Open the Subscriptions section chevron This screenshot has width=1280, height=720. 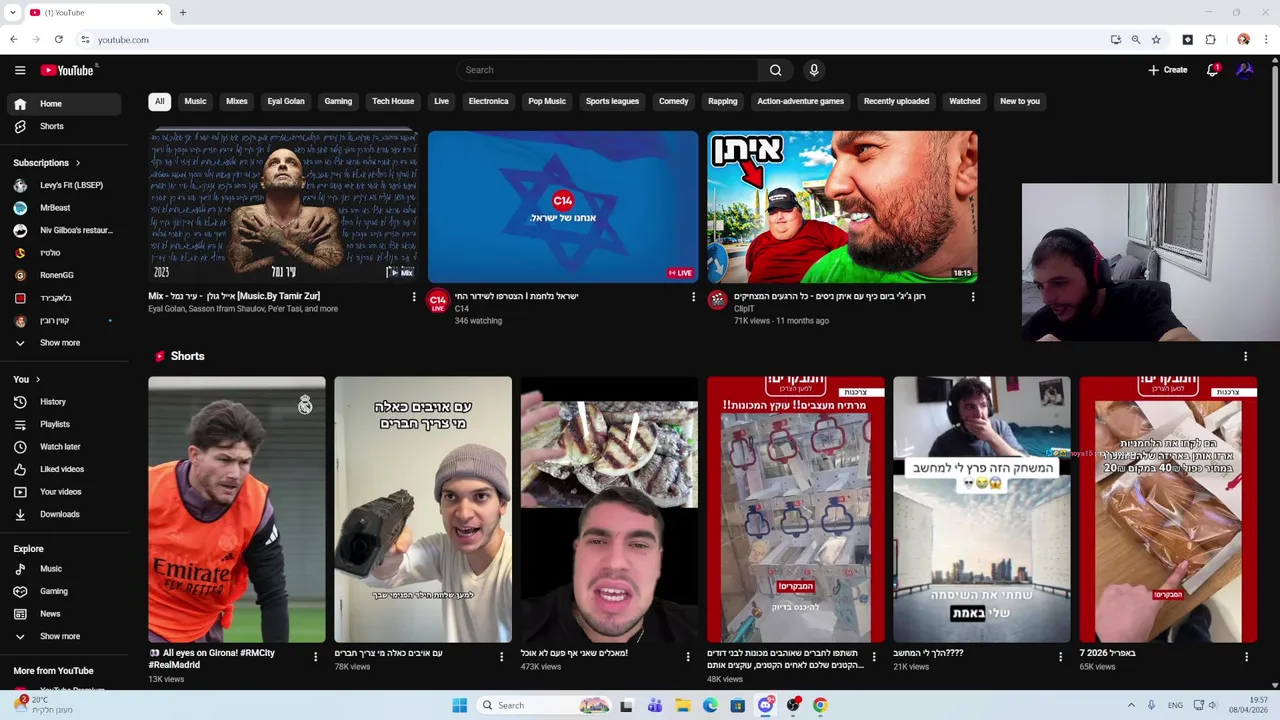tap(77, 163)
